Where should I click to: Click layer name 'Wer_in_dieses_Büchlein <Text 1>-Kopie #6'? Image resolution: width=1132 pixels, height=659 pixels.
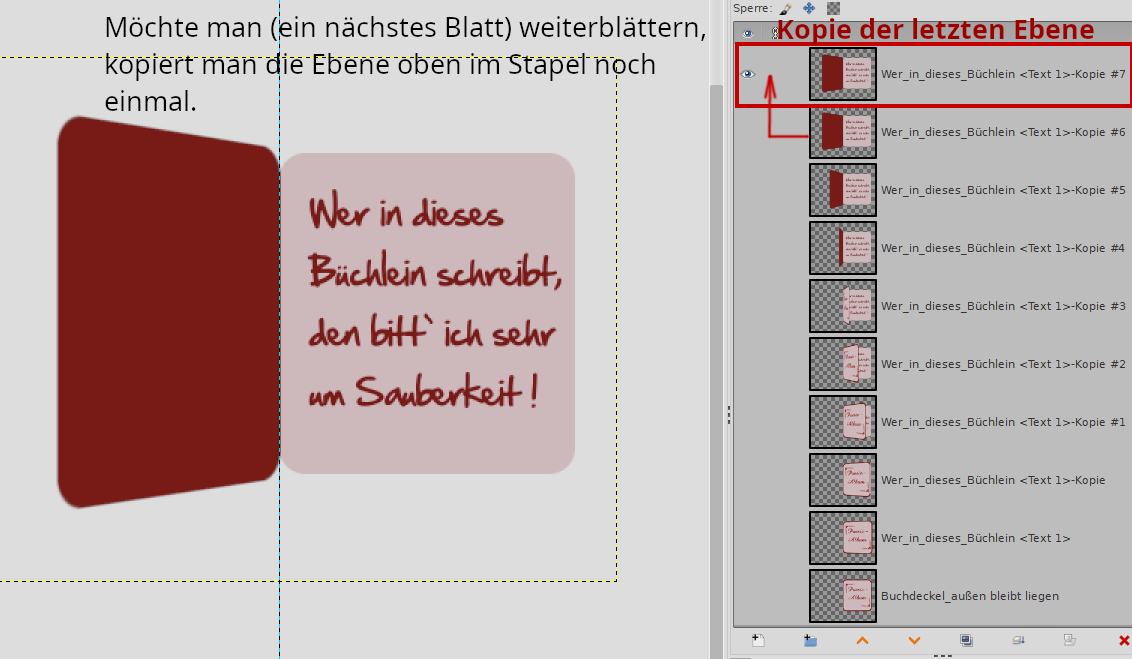pos(1003,132)
